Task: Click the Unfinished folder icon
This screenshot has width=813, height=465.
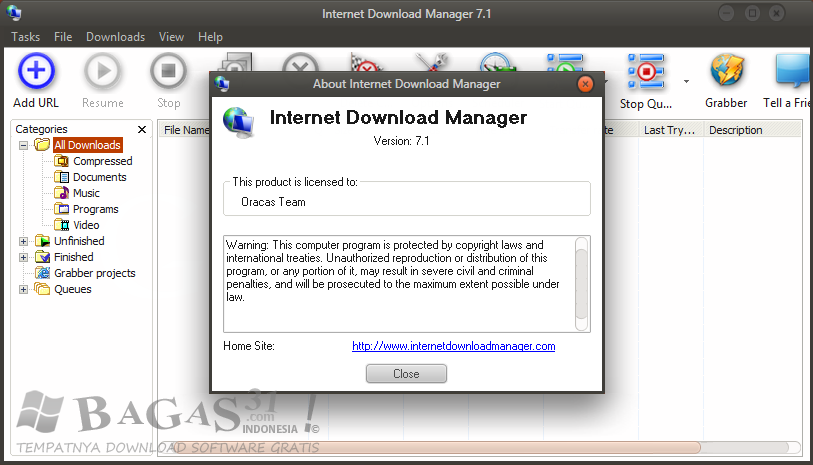Action: click(x=43, y=241)
